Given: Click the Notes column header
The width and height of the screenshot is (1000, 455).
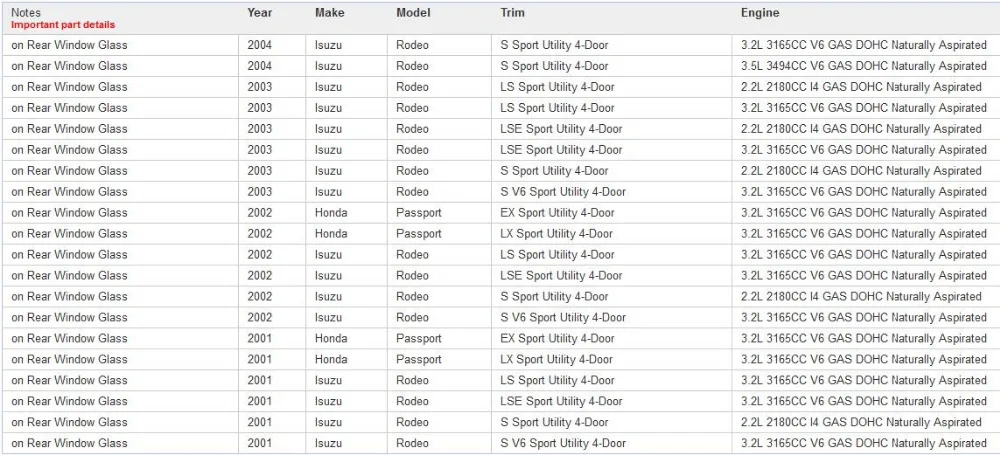Looking at the screenshot, I should (25, 13).
